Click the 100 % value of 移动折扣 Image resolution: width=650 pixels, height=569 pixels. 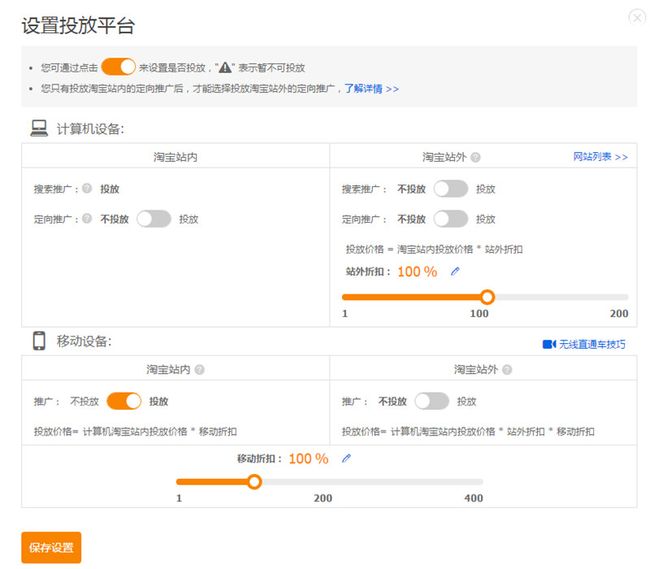[308, 458]
